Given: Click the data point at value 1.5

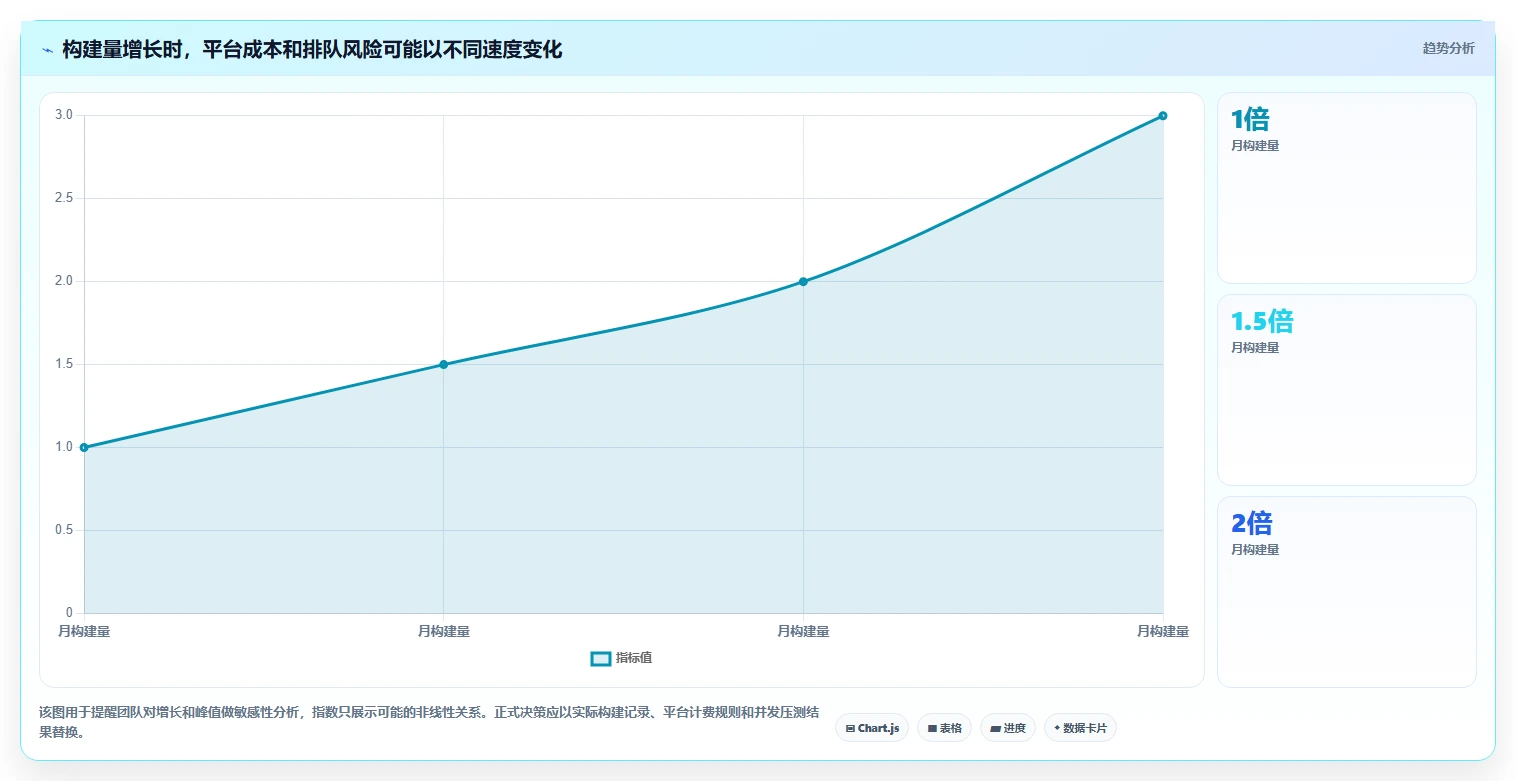Looking at the screenshot, I should pos(443,364).
